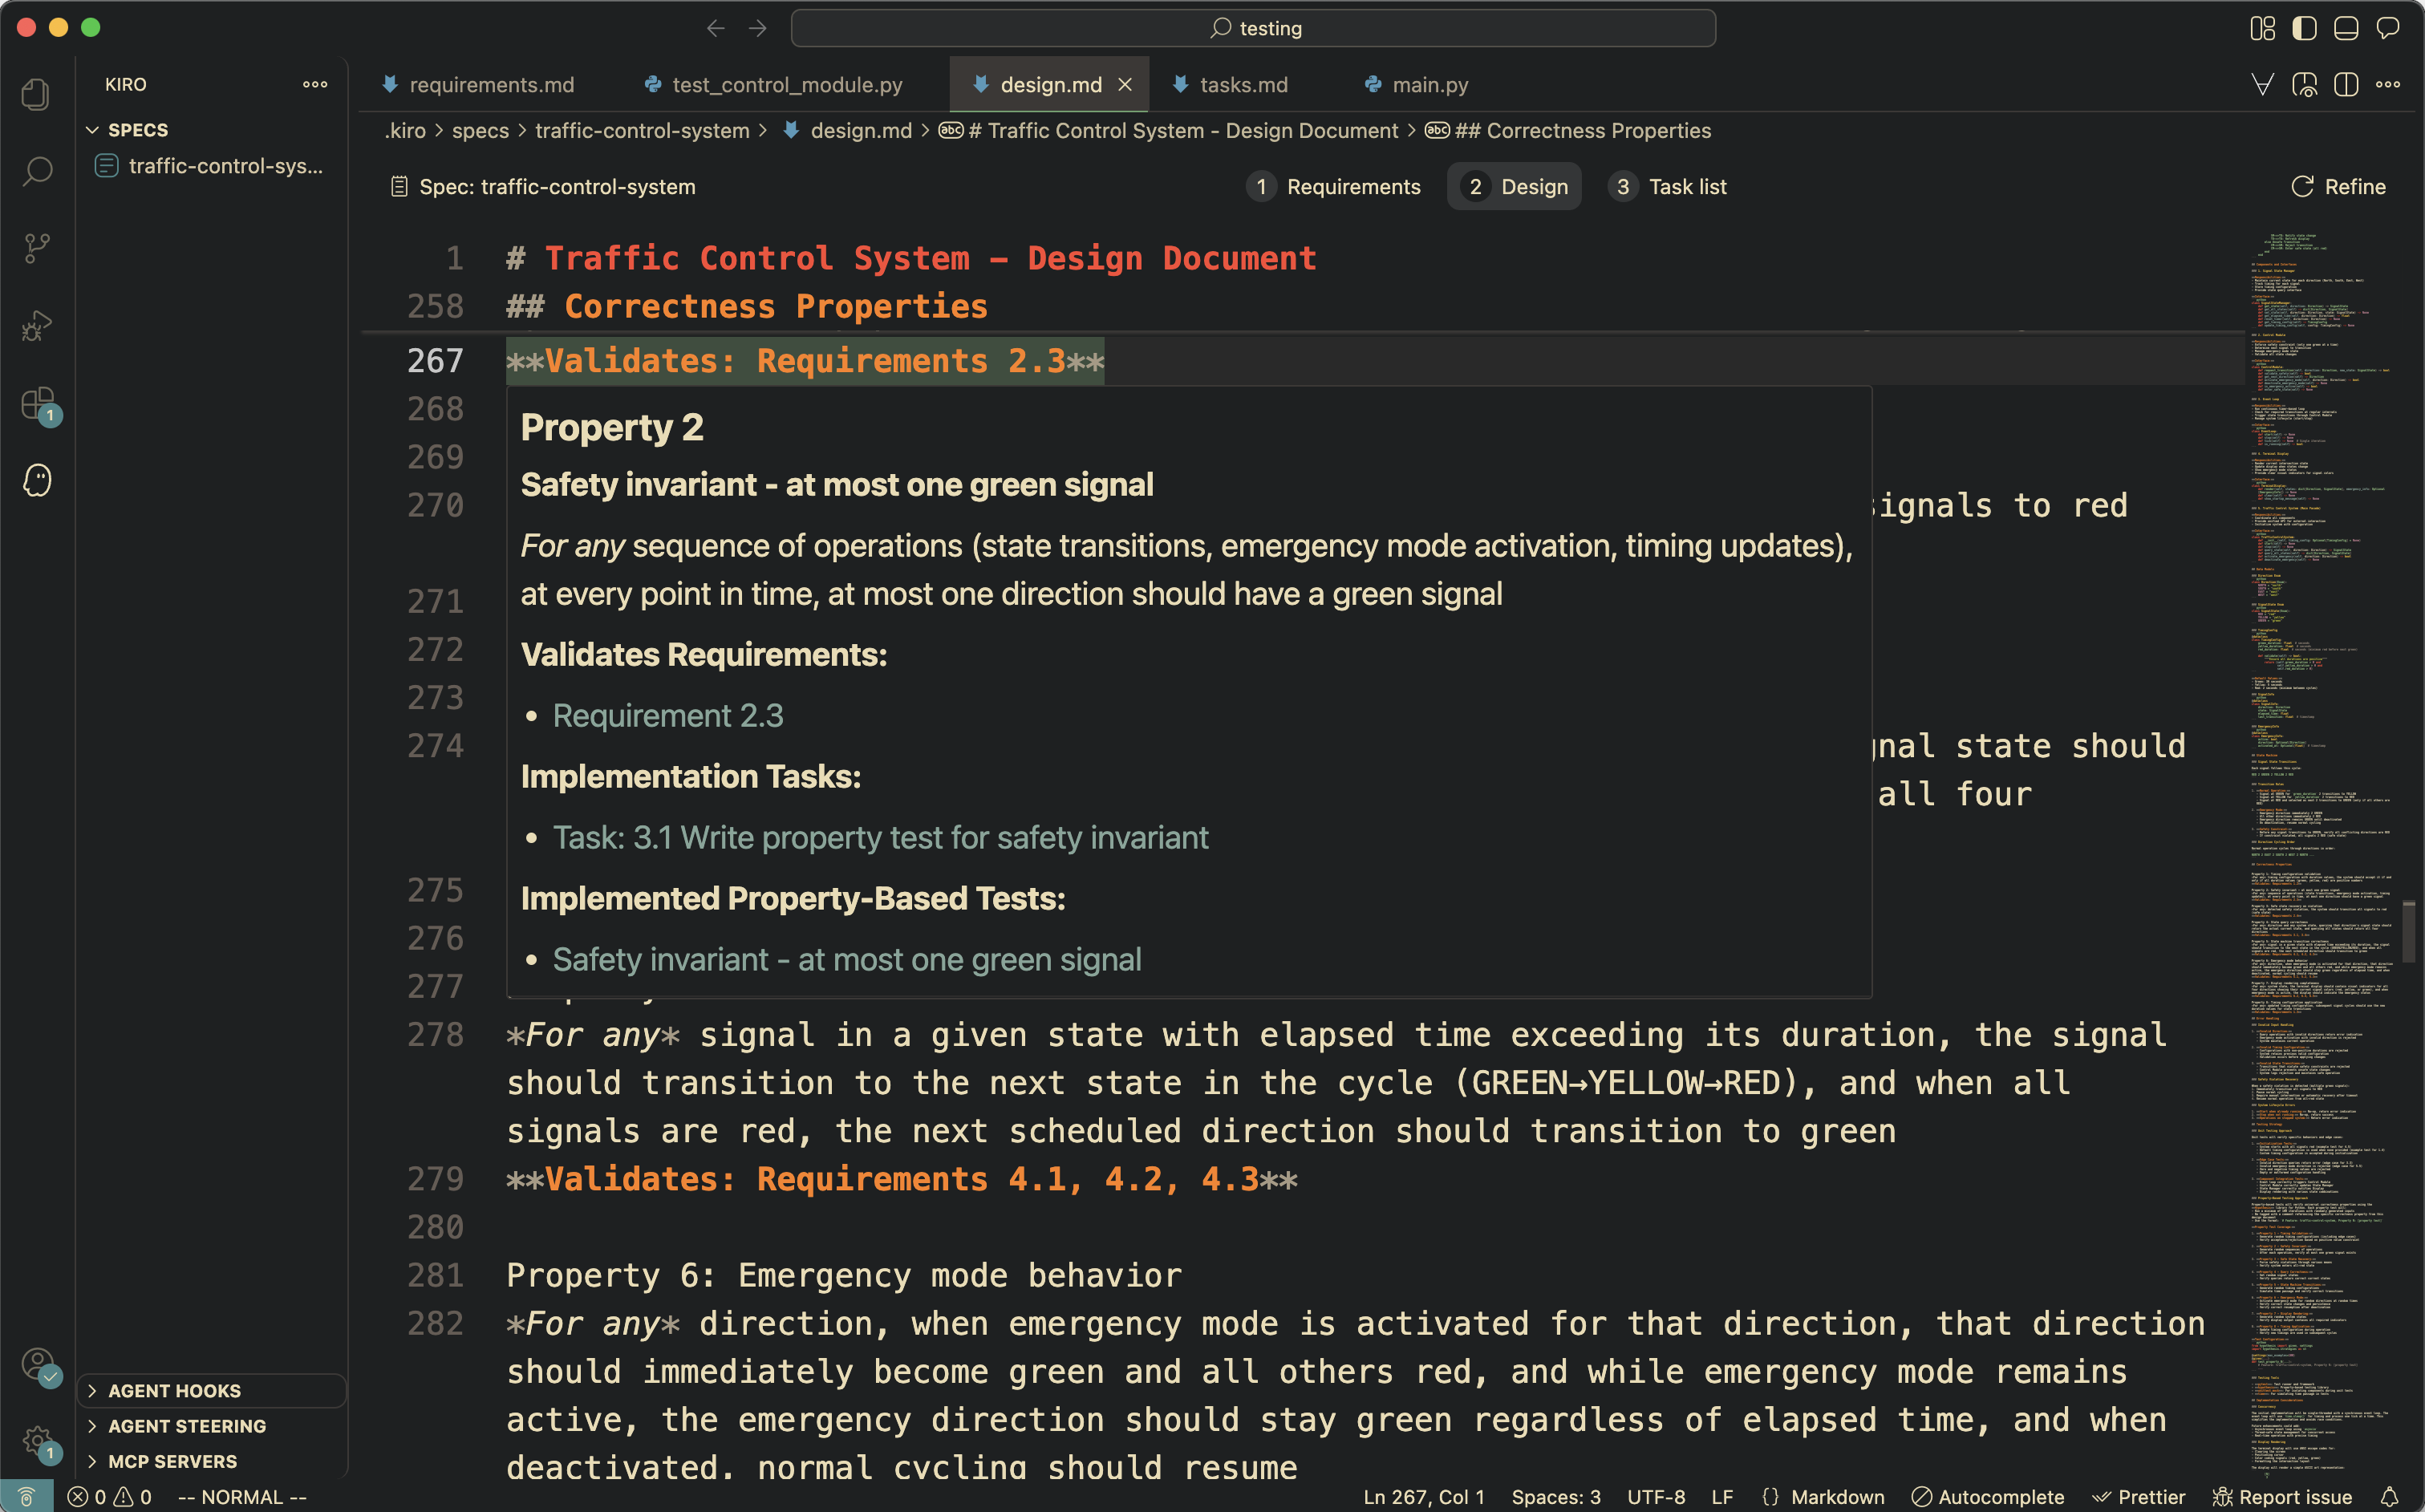Click the testing search field at top
The height and width of the screenshot is (1512, 2425).
tap(1253, 28)
